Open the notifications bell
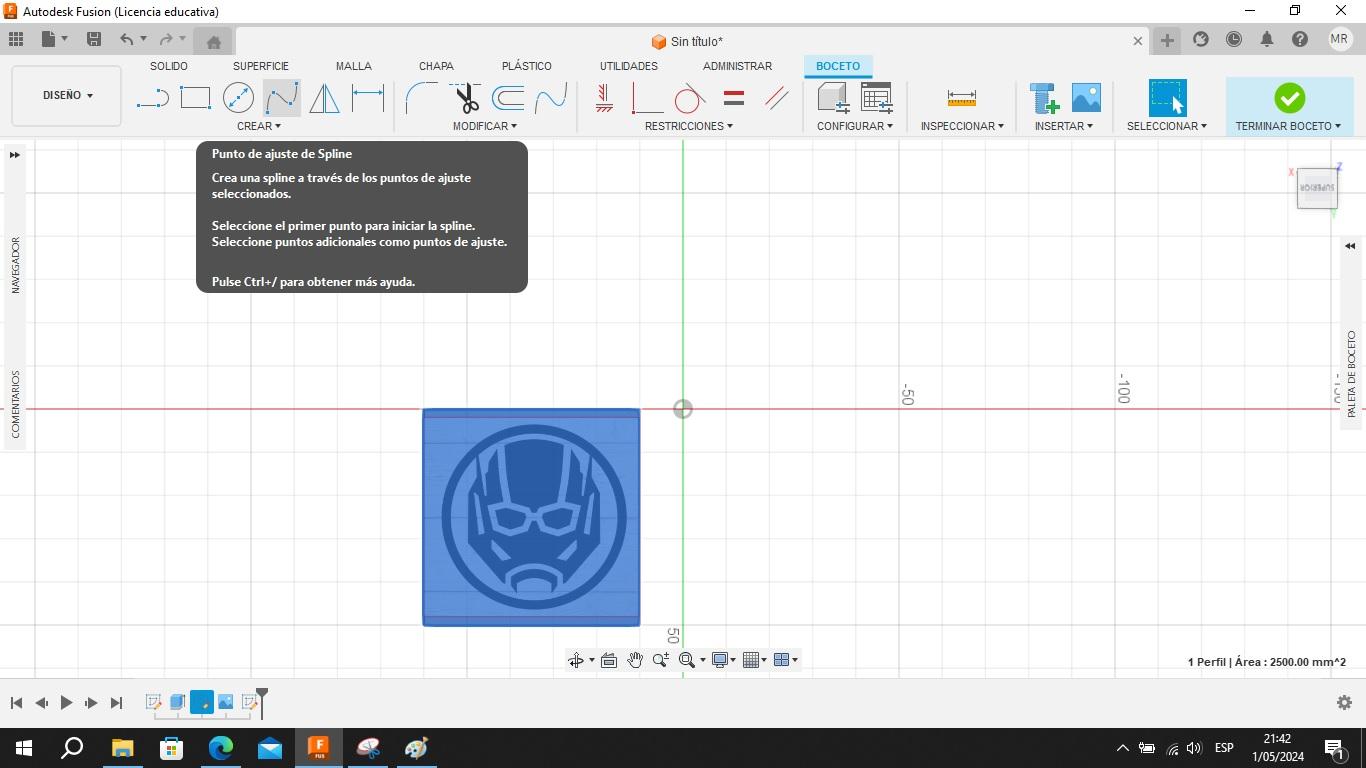1366x768 pixels. pyautogui.click(x=1267, y=39)
